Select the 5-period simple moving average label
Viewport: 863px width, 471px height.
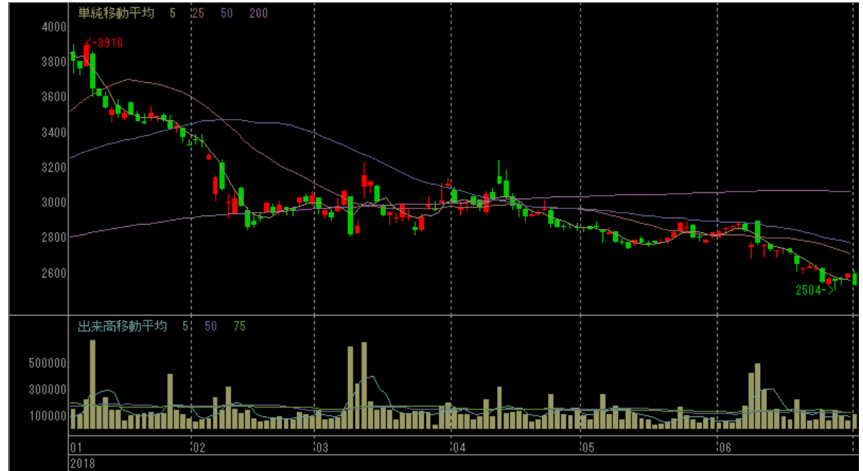[173, 14]
